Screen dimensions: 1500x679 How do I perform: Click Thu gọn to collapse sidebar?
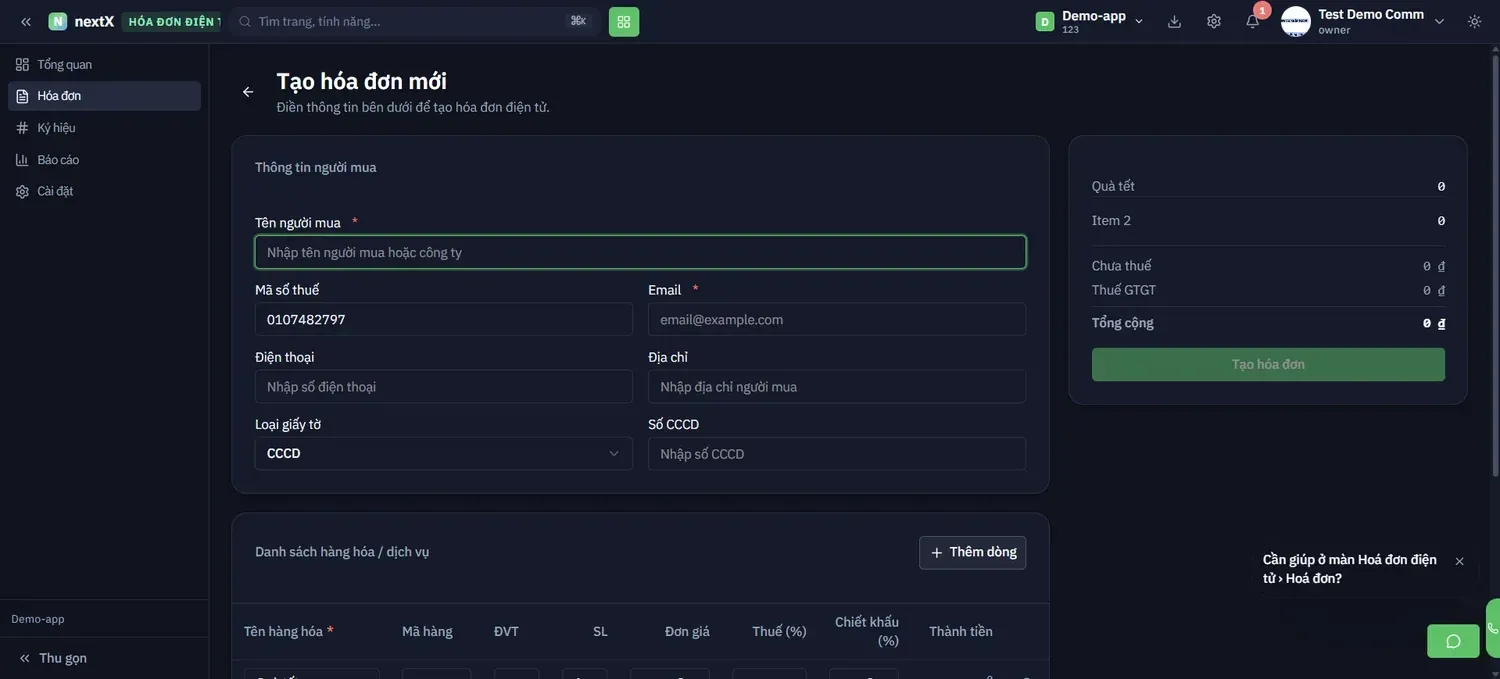pos(54,658)
